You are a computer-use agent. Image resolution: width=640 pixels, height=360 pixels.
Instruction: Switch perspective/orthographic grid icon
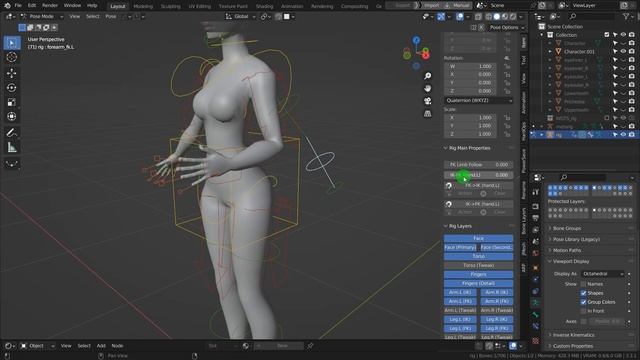tap(427, 113)
